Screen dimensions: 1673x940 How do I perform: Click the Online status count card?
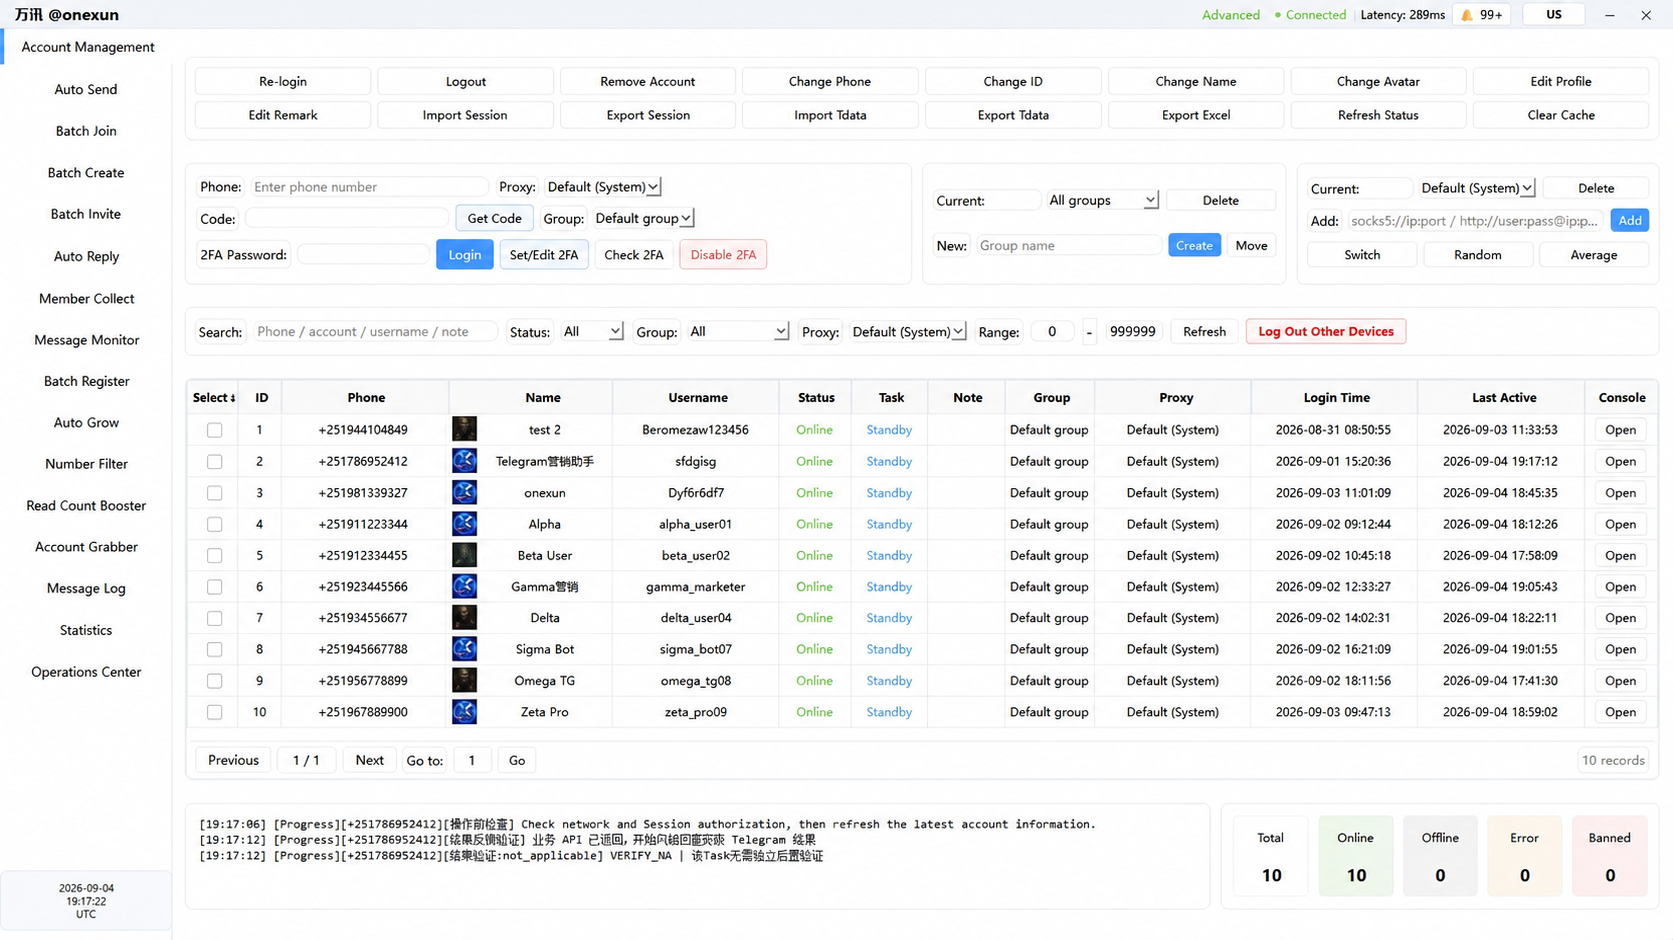tap(1355, 856)
